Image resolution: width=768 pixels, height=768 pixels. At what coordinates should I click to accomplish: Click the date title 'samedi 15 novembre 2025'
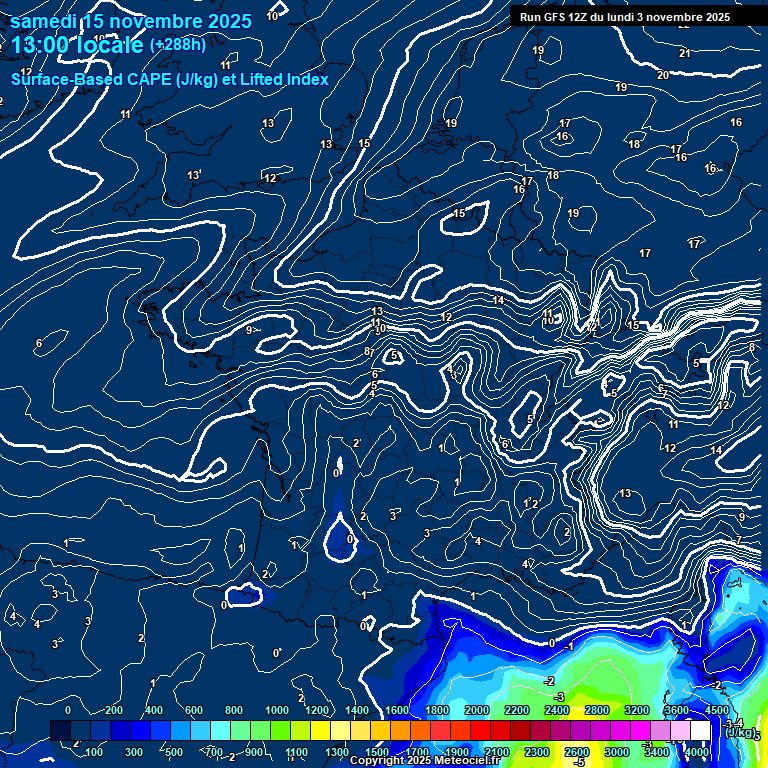coord(131,21)
